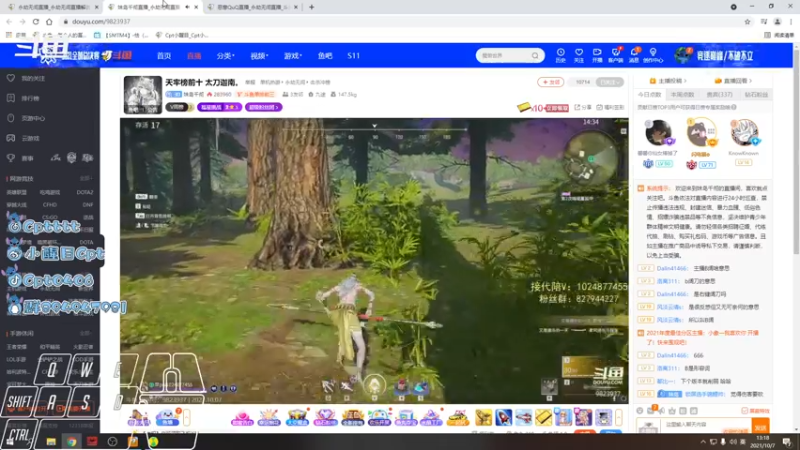Click the KnowKnown contributor avatar
This screenshot has width=800, height=450.
[x=744, y=132]
